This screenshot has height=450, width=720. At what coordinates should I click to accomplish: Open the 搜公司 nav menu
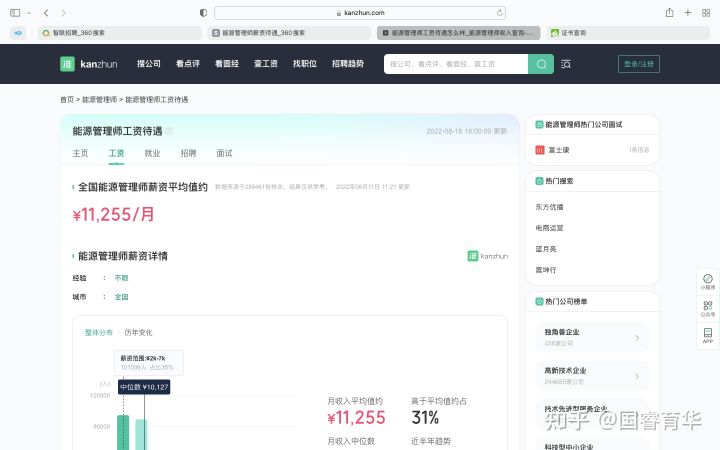(x=149, y=64)
